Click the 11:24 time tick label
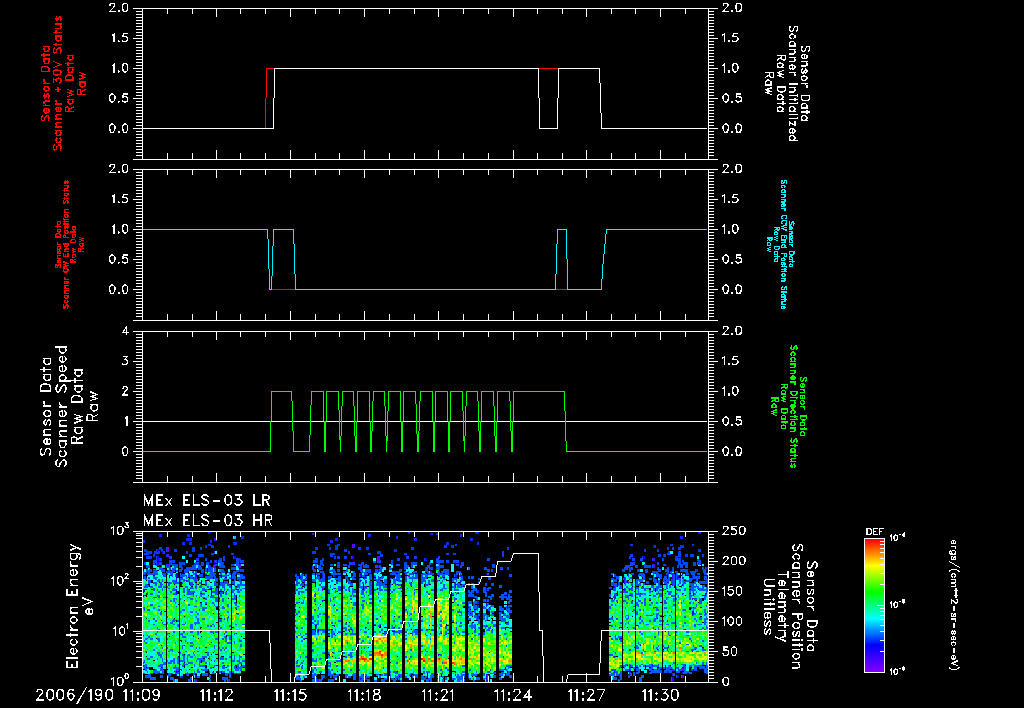 coord(514,695)
